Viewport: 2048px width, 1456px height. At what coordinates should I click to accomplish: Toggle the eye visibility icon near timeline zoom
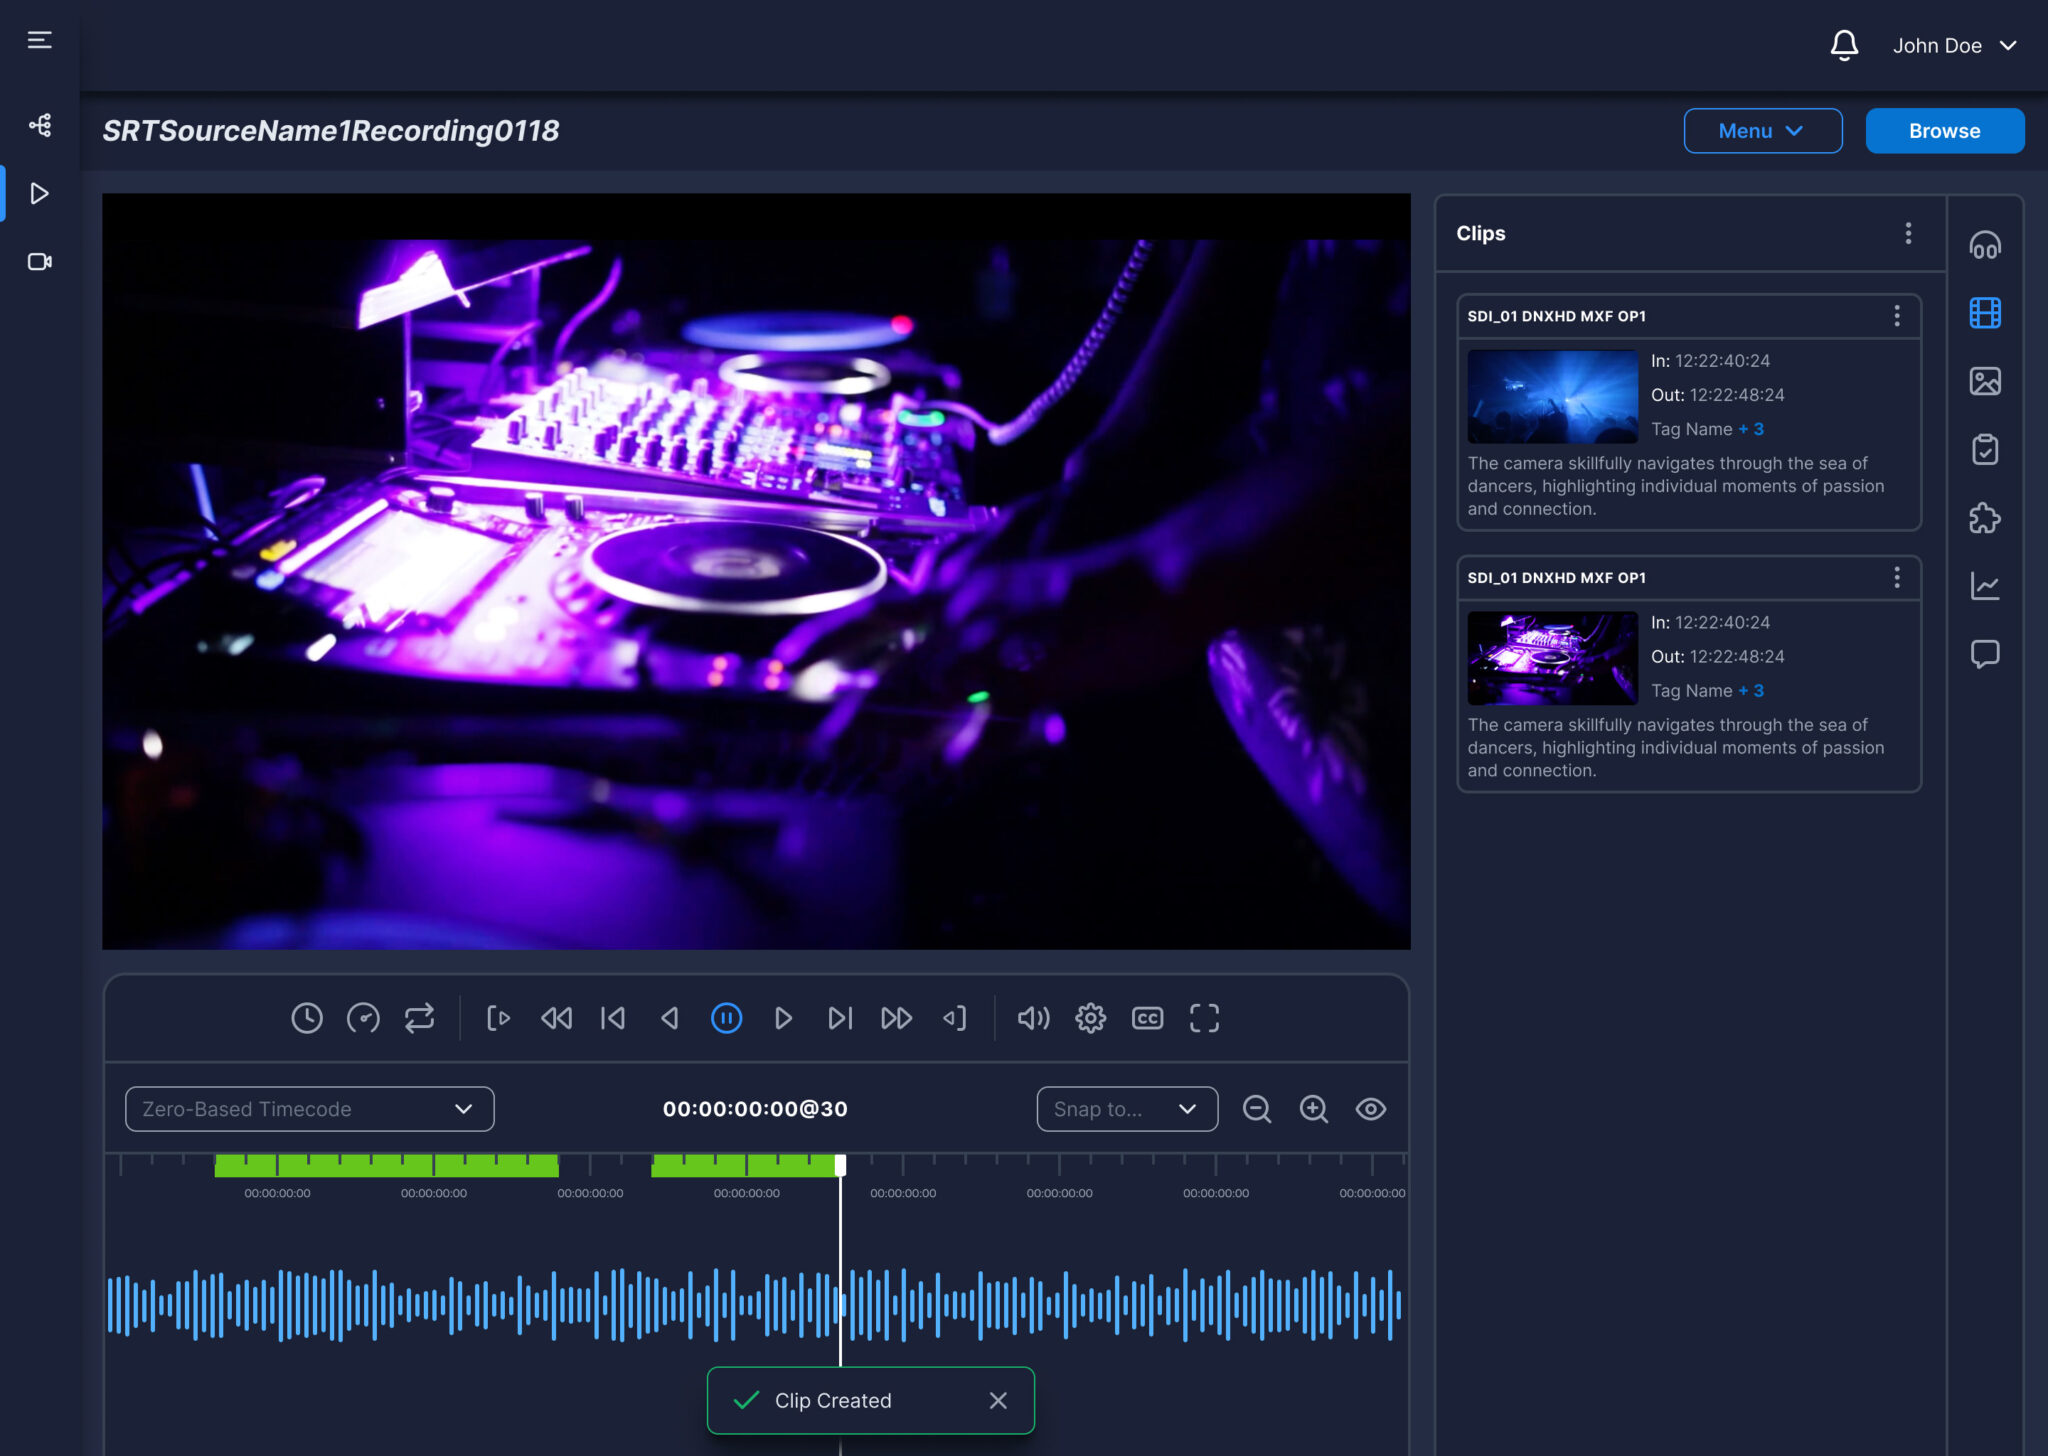[x=1369, y=1109]
